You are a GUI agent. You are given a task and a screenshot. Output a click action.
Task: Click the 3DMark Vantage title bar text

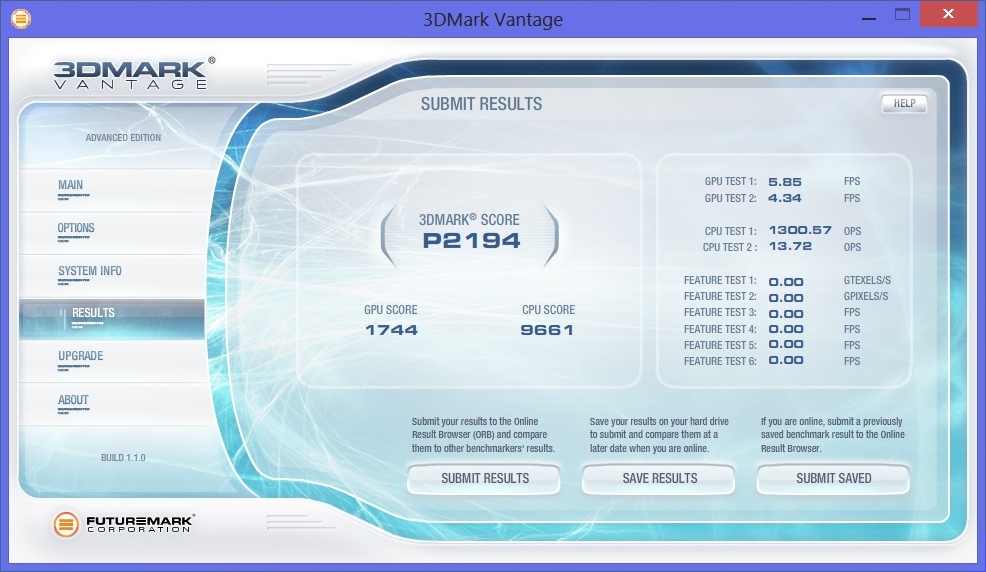pos(492,19)
